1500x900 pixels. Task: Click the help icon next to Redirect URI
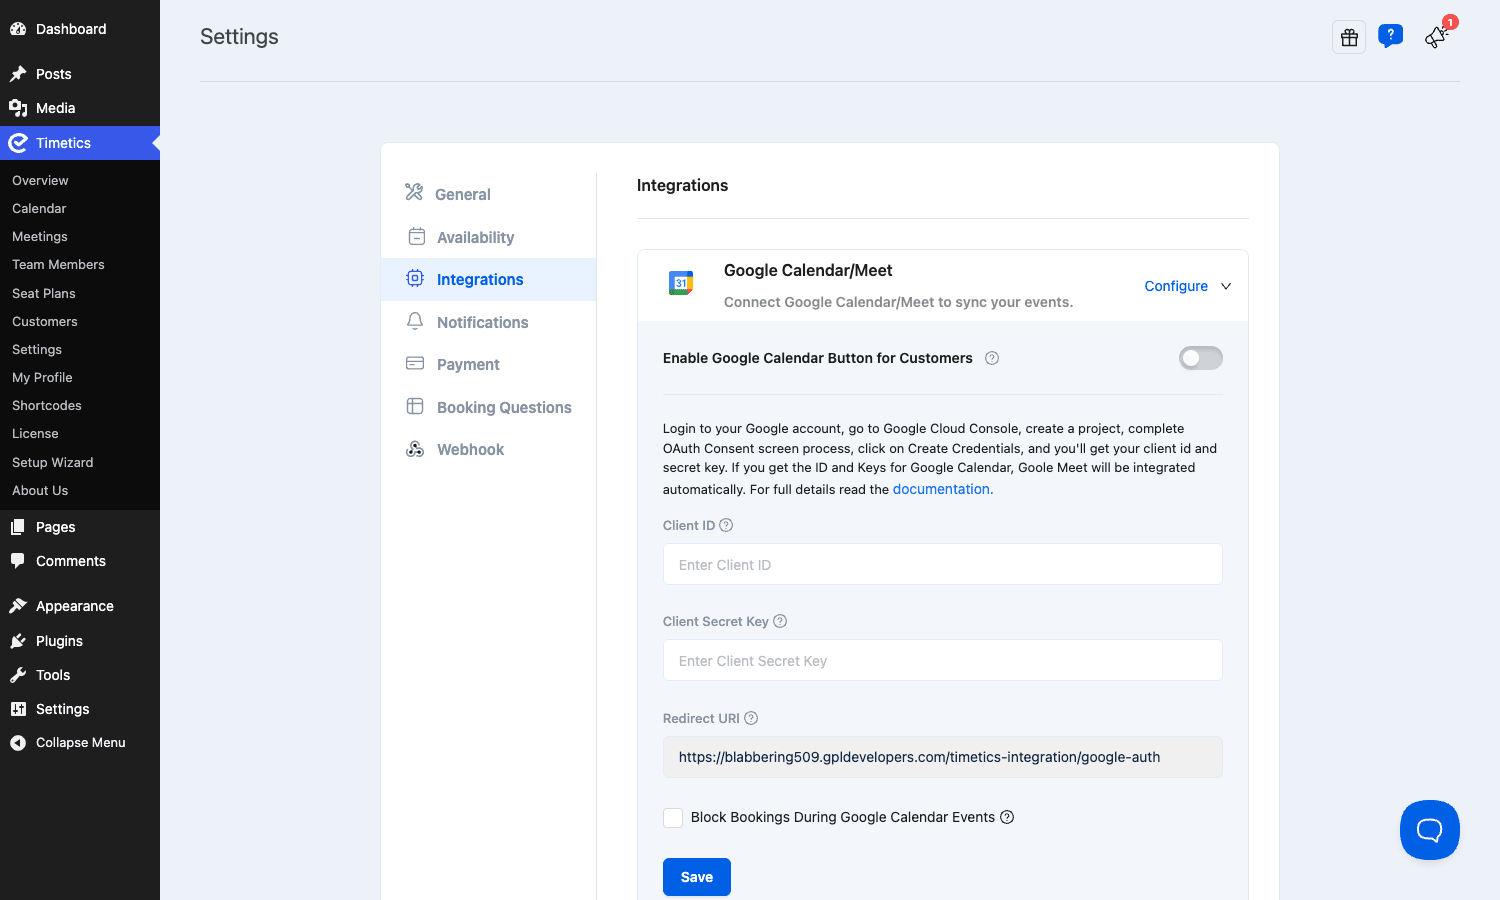pos(751,718)
